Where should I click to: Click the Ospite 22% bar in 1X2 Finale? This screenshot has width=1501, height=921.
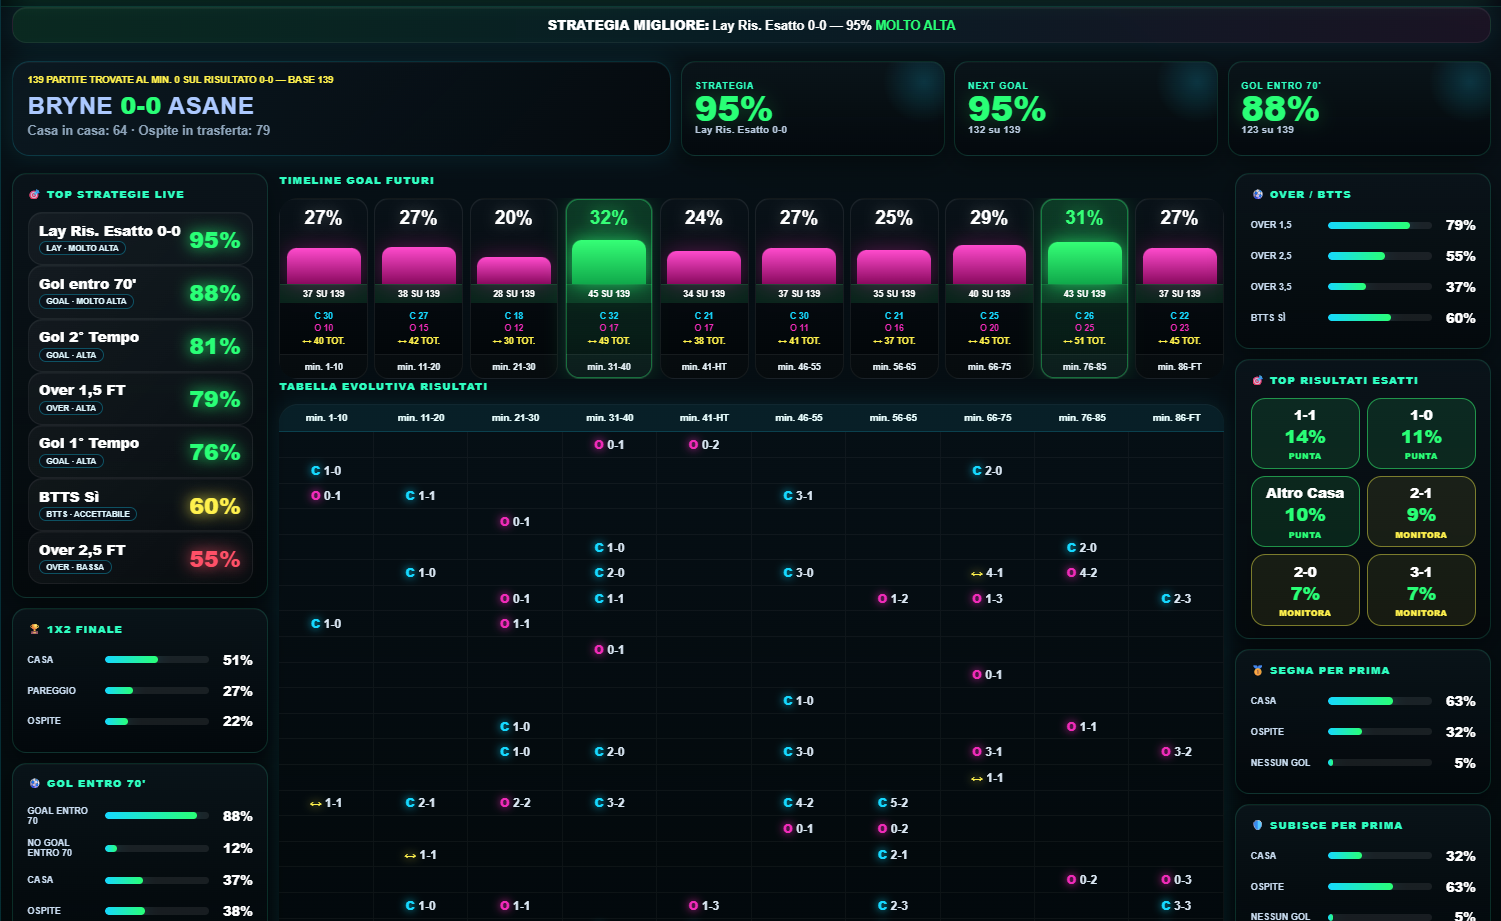click(x=157, y=721)
